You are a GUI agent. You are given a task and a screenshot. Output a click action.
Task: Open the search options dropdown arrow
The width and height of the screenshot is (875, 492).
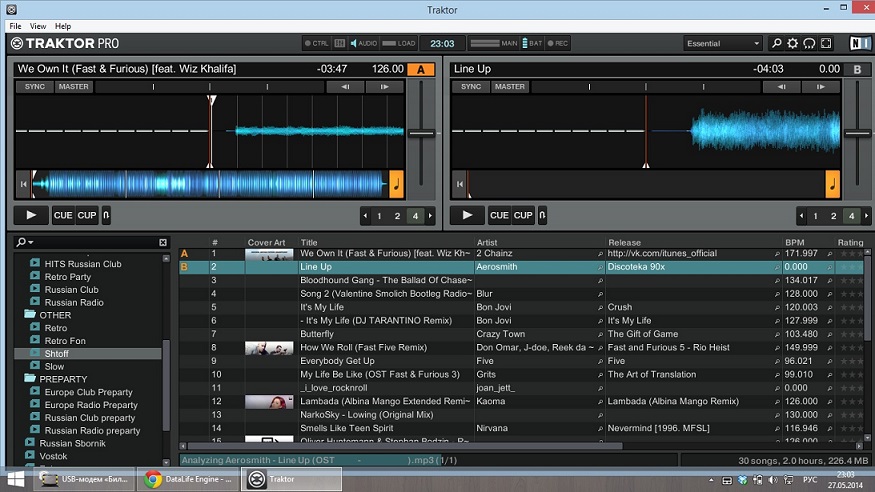(x=31, y=242)
